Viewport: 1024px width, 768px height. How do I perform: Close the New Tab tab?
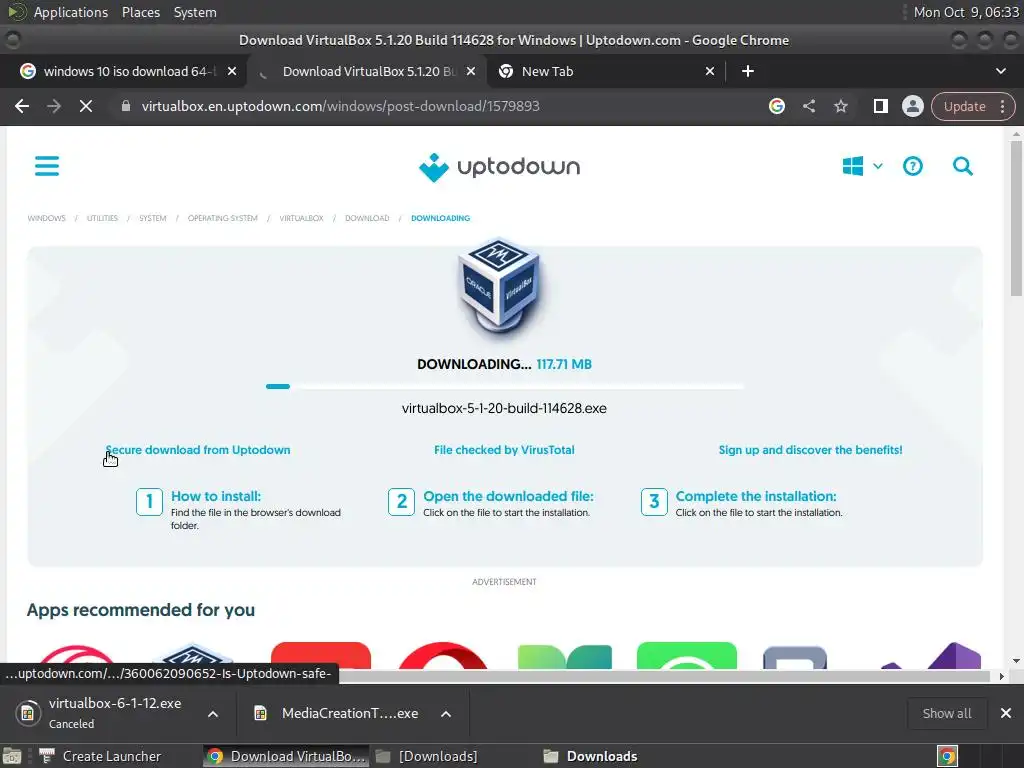pyautogui.click(x=710, y=71)
